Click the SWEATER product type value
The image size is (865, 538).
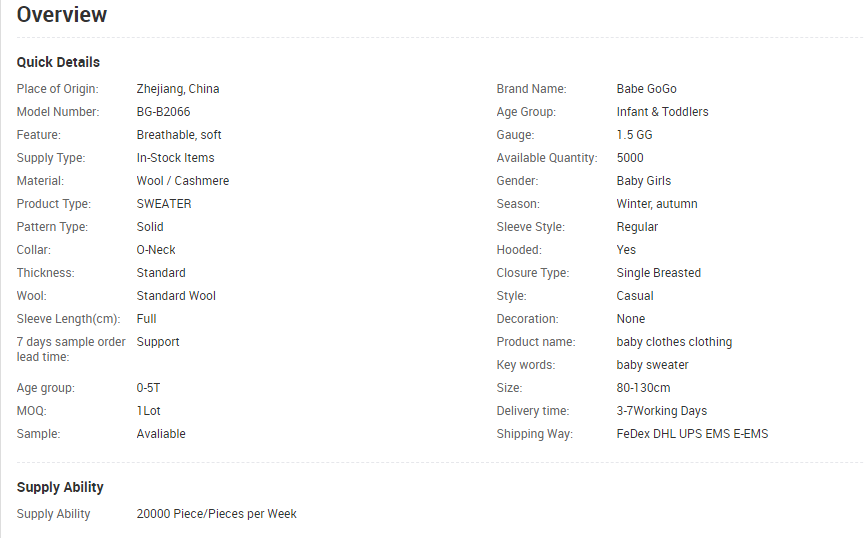163,204
